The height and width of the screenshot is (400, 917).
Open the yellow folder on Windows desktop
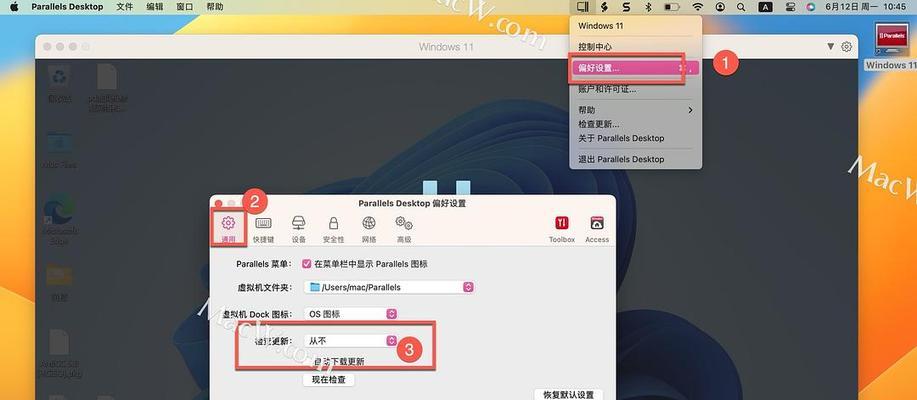pos(59,282)
